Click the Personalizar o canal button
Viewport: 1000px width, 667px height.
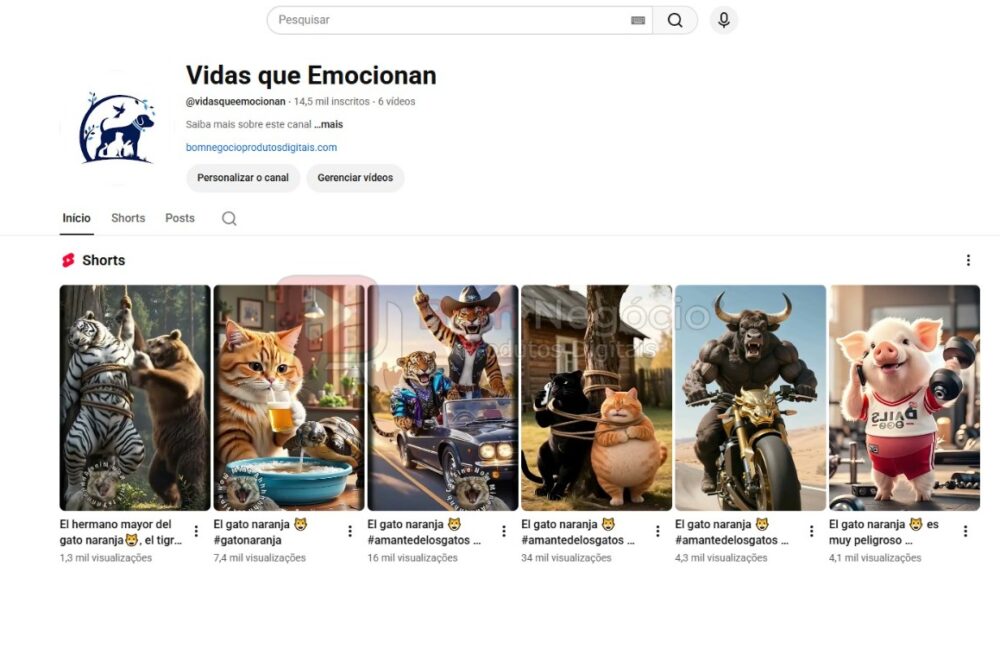(x=243, y=178)
